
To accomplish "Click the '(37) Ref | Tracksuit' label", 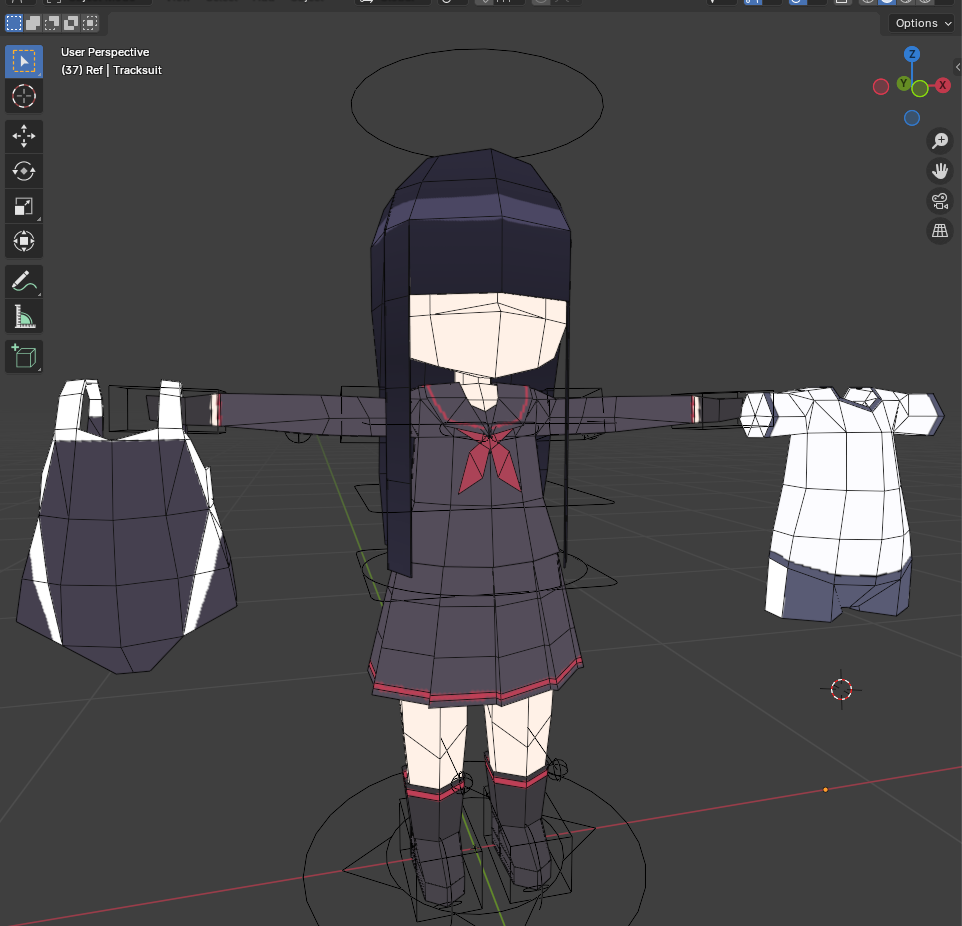I will click(x=111, y=70).
